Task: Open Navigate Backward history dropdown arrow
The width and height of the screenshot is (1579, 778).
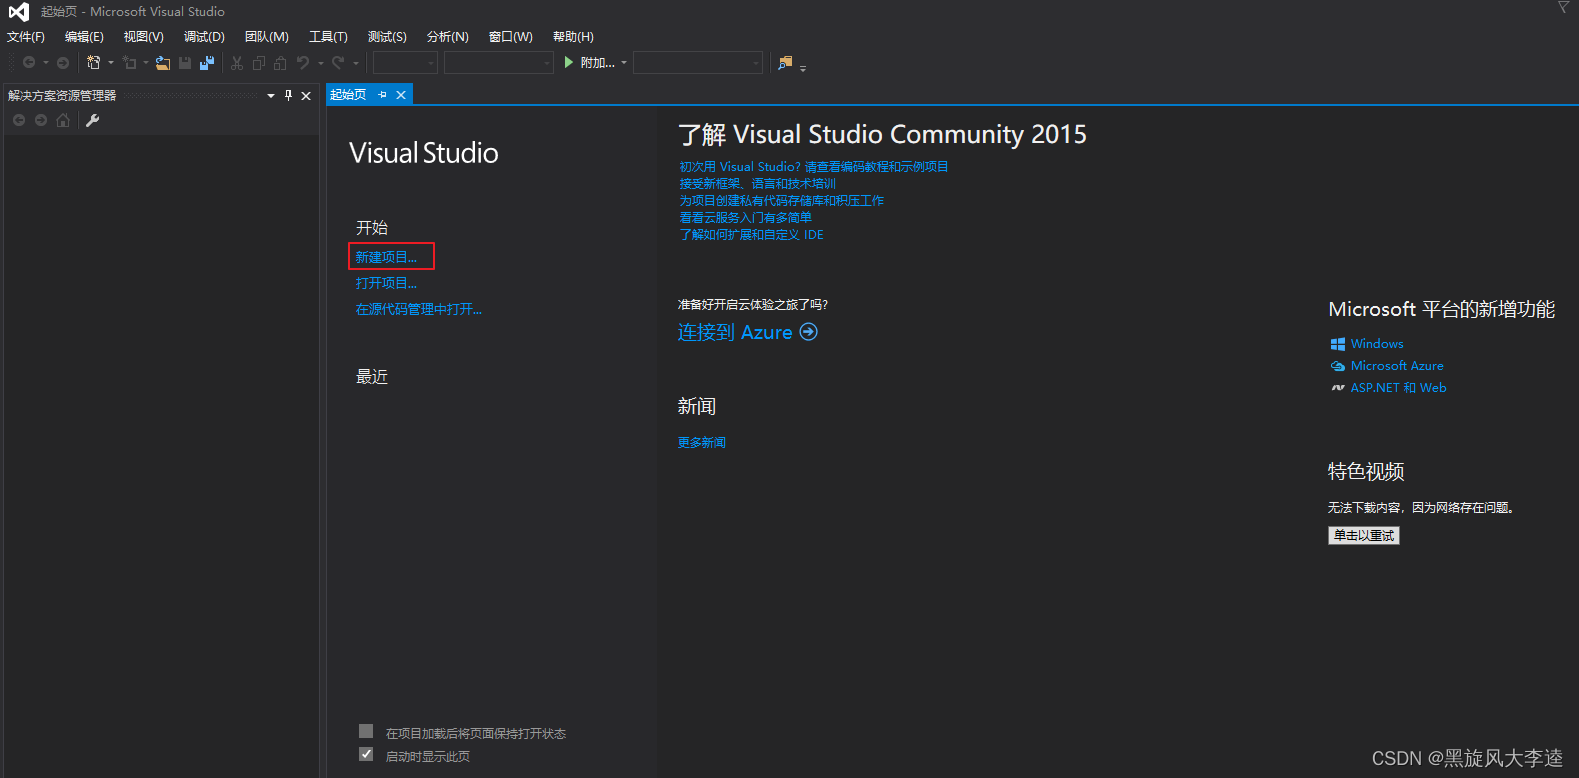Action: point(46,63)
